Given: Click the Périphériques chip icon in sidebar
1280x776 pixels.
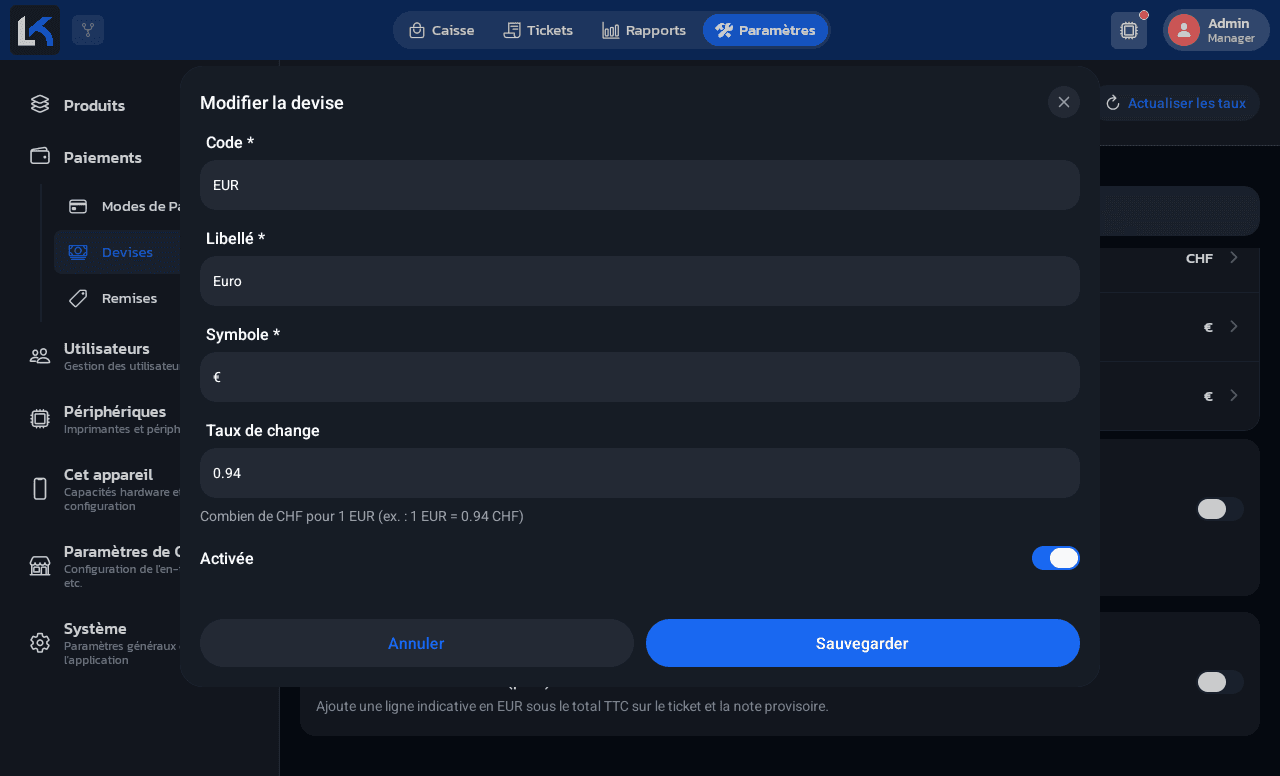Looking at the screenshot, I should pyautogui.click(x=40, y=419).
